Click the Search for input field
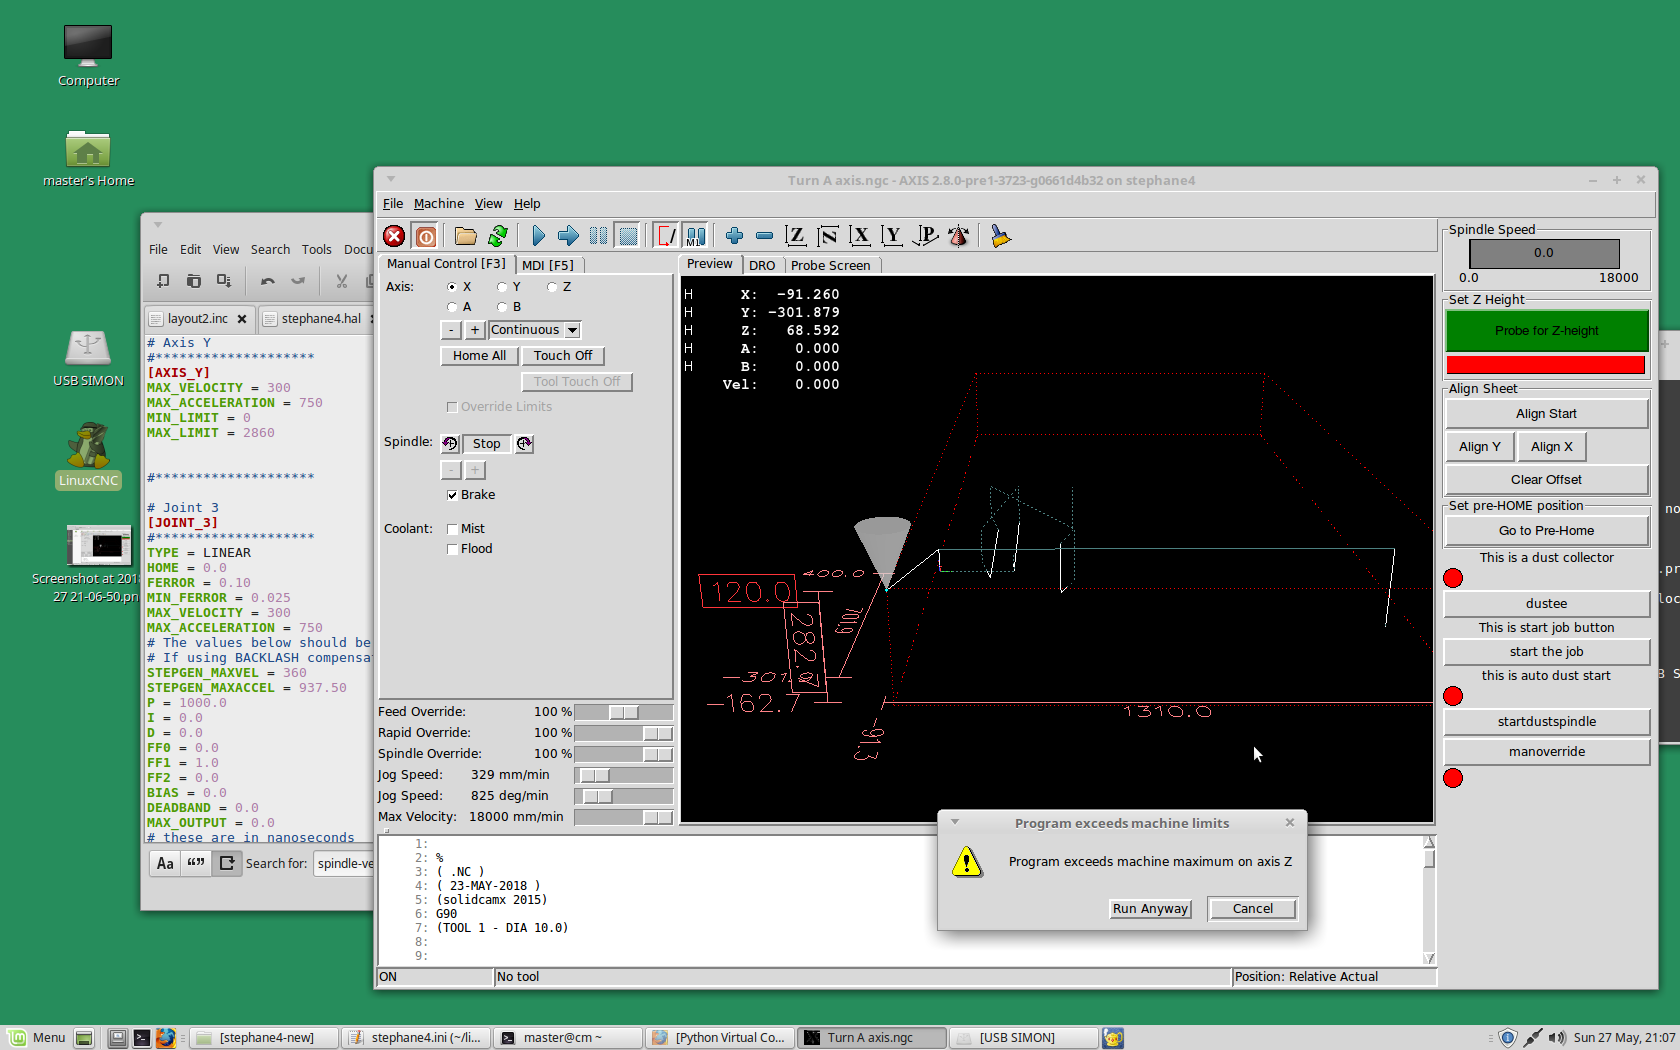Screen dimensions: 1680x1050 [344, 864]
